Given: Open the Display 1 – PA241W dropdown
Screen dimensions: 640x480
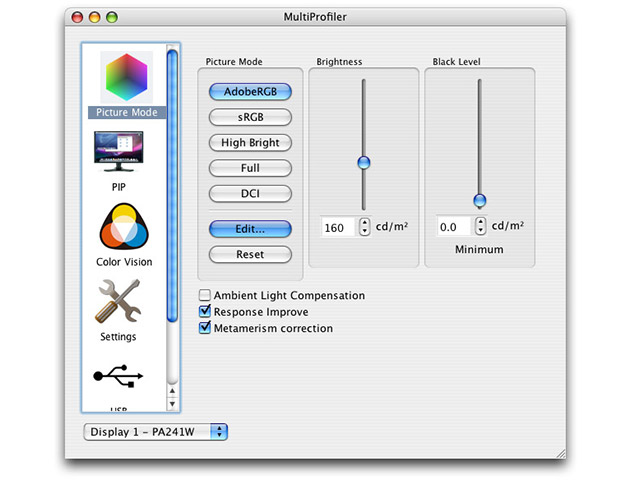Looking at the screenshot, I should (156, 432).
